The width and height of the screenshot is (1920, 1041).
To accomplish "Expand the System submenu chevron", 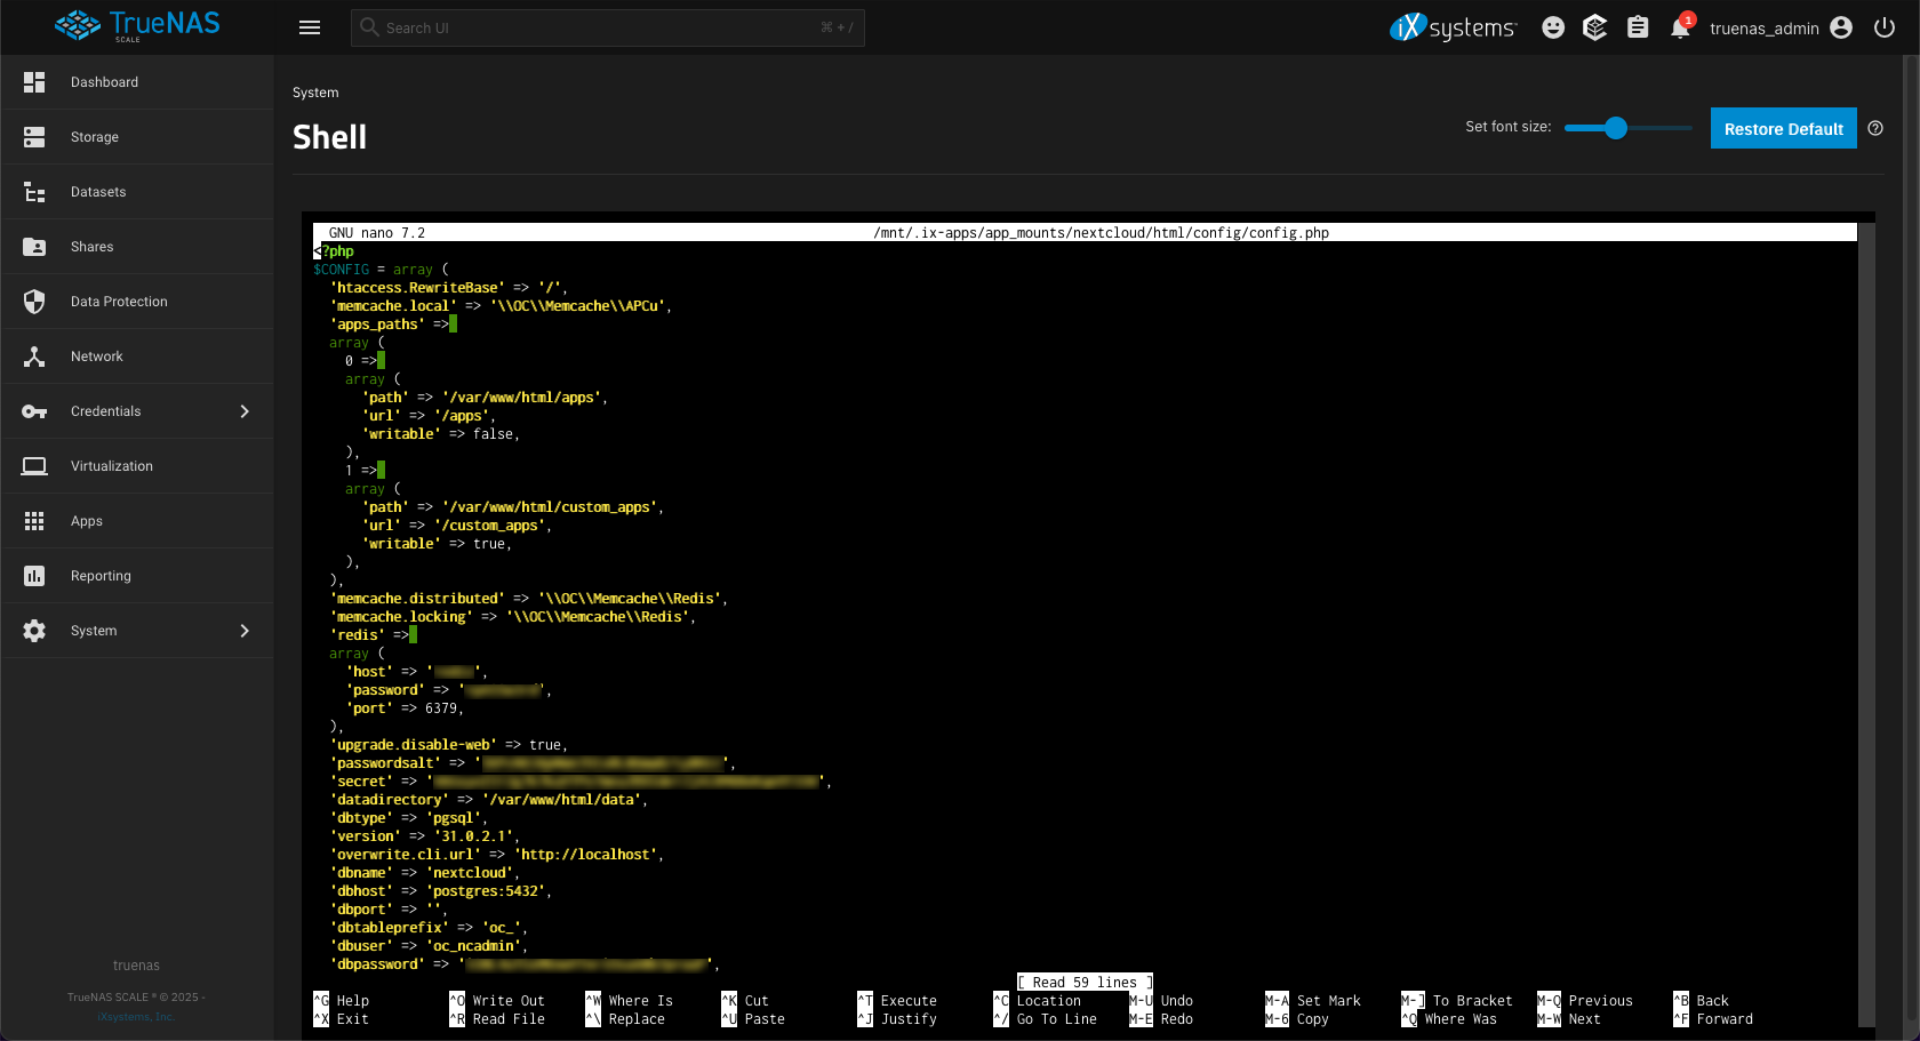I will (x=245, y=631).
